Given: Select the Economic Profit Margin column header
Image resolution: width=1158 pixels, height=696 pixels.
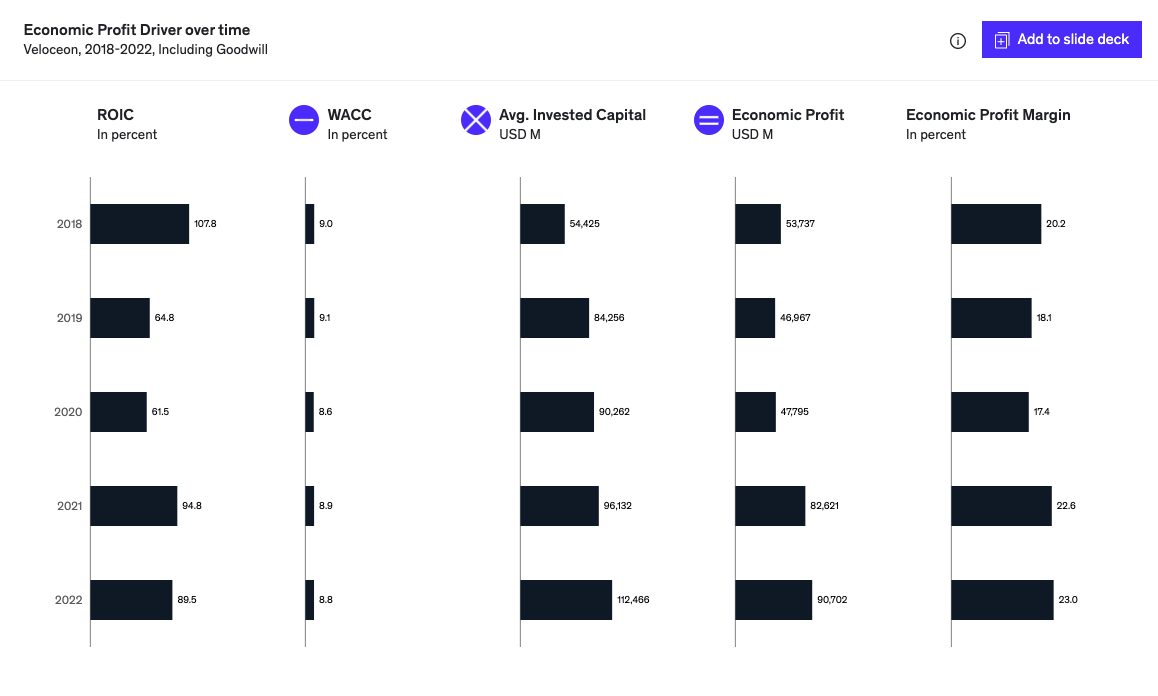Looking at the screenshot, I should (988, 115).
